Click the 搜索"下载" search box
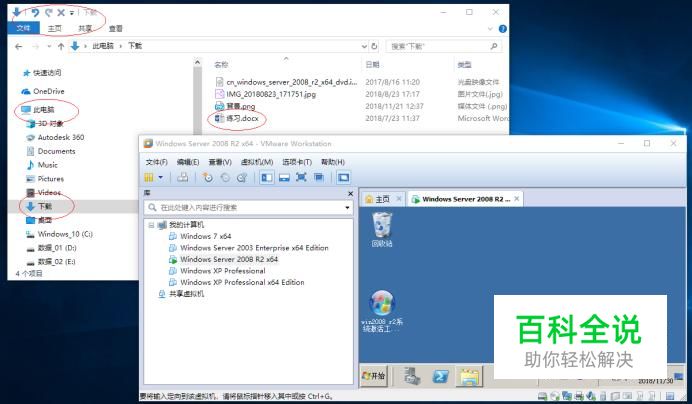Viewport: 692px width, 404px height. (x=444, y=46)
